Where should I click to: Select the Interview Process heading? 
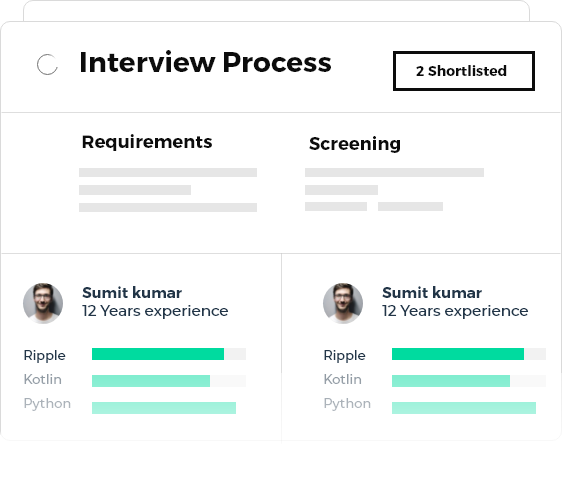205,63
